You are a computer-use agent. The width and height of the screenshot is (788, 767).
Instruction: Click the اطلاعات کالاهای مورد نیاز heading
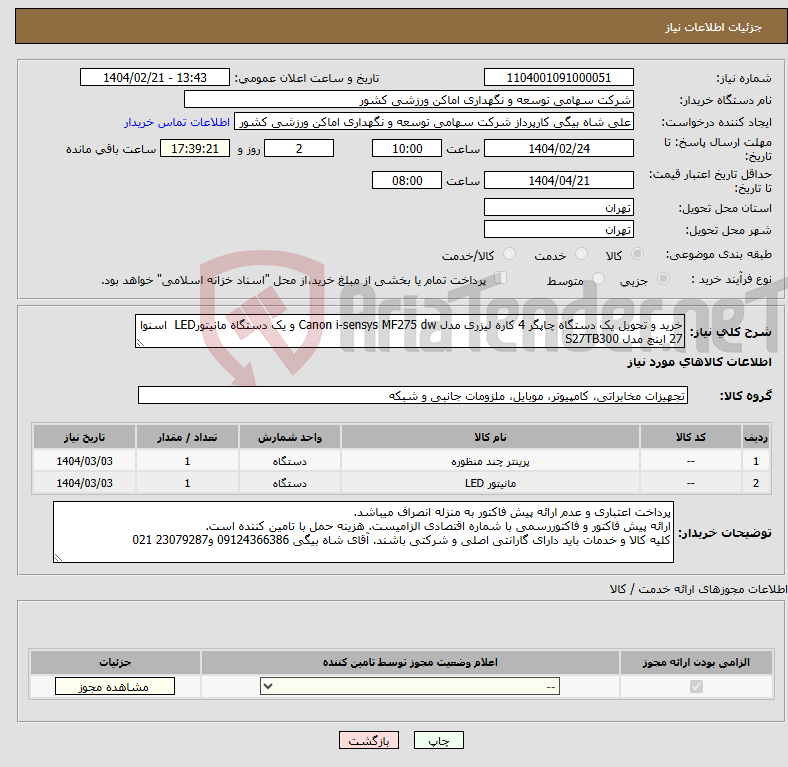699,362
